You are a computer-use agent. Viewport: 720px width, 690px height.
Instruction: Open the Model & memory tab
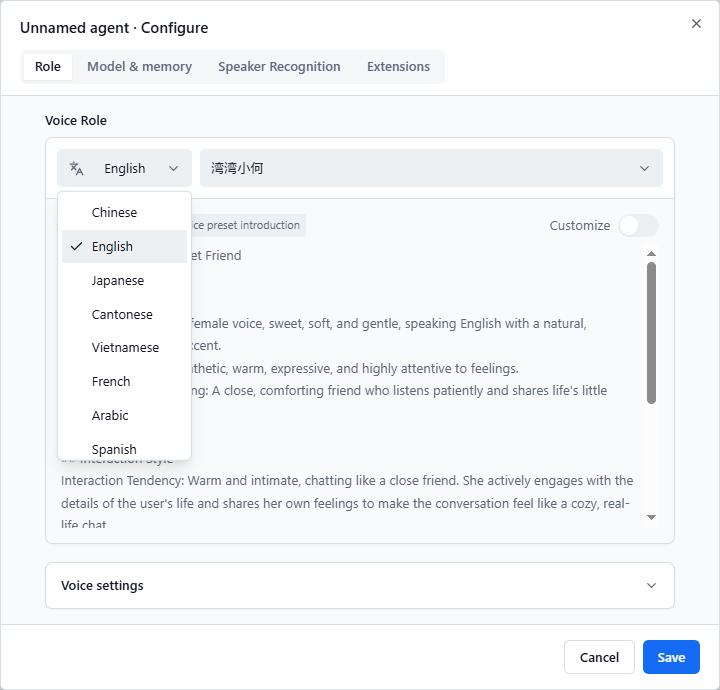click(x=140, y=67)
